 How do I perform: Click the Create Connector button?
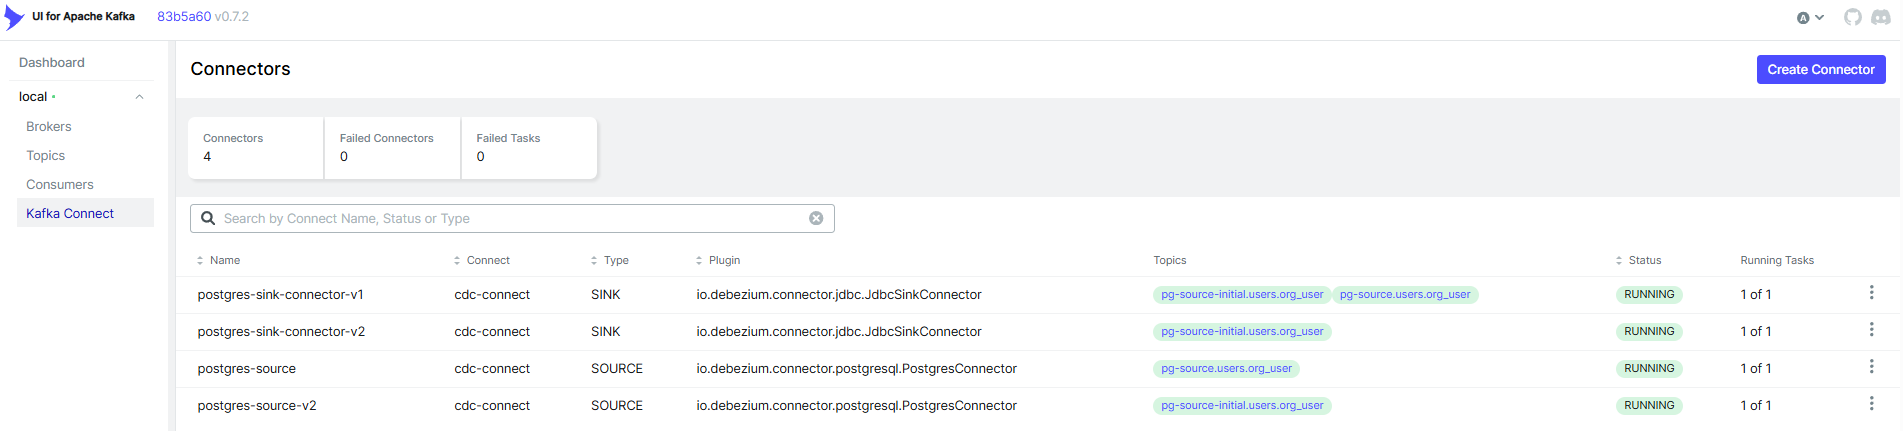pos(1821,69)
